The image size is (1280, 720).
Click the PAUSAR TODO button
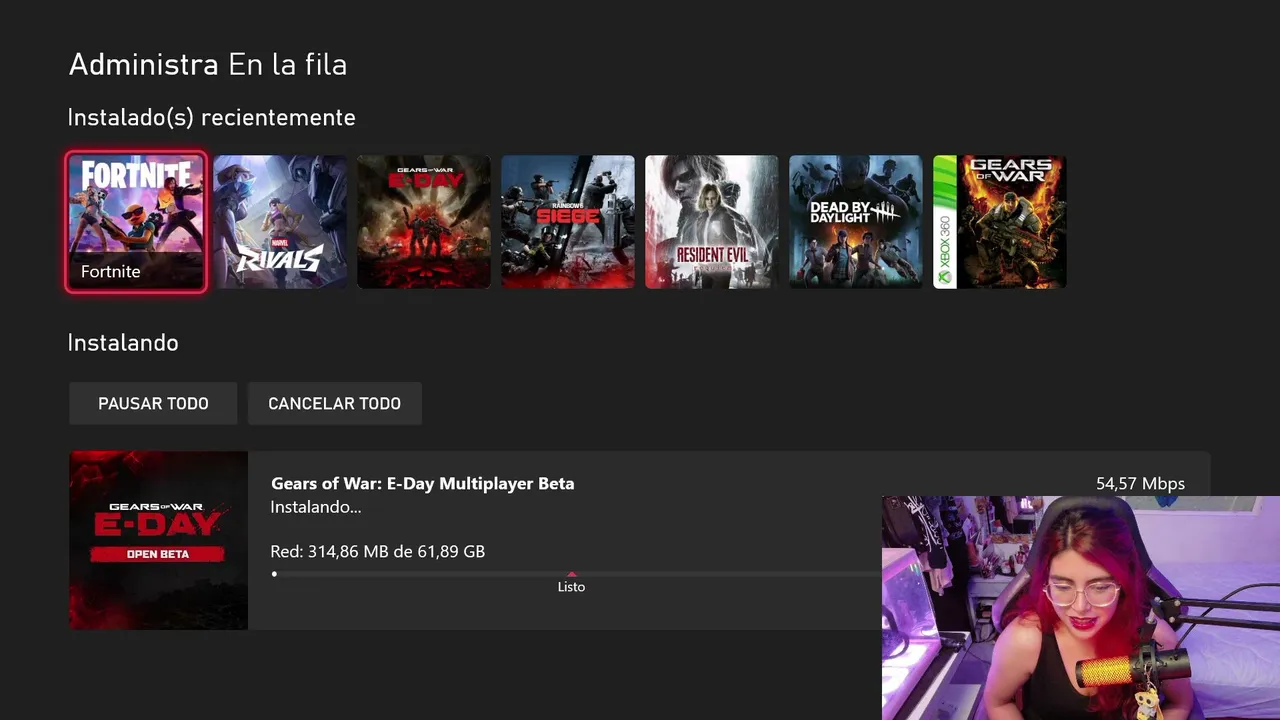(153, 403)
